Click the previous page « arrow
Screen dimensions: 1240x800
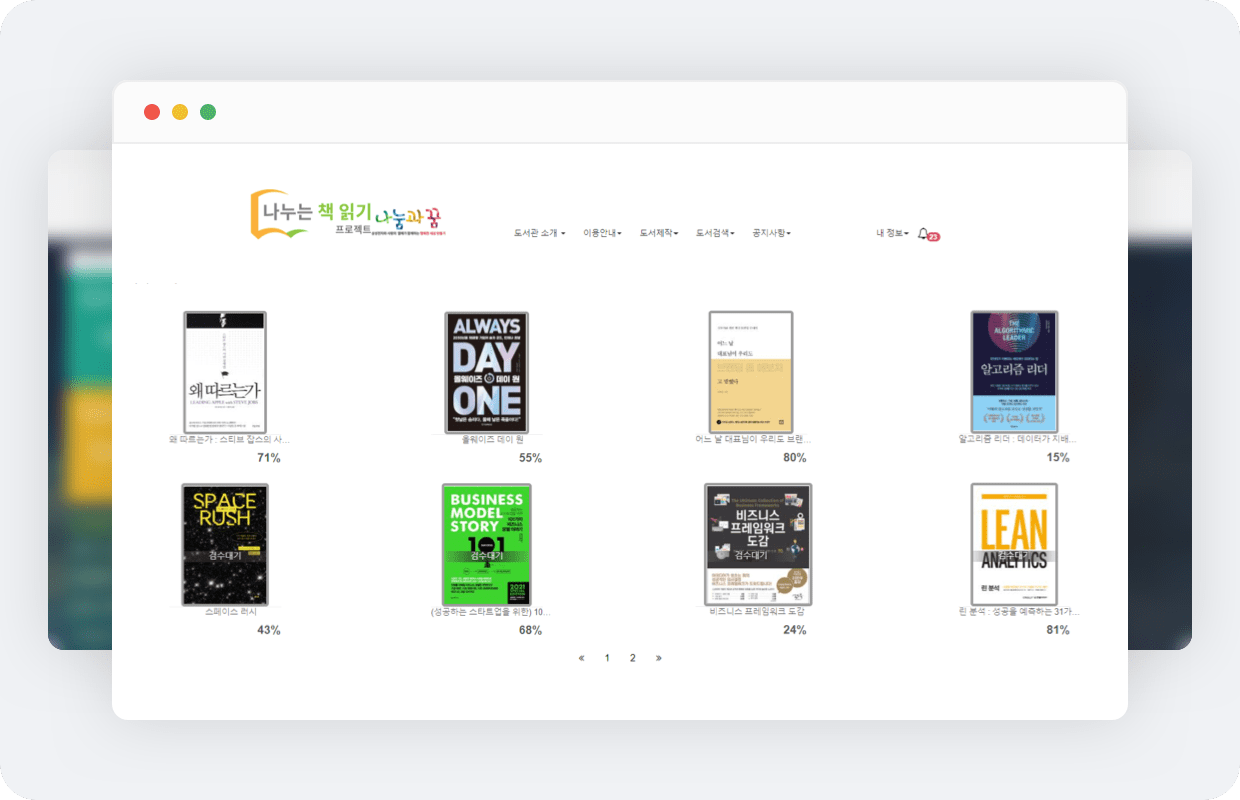pyautogui.click(x=582, y=658)
